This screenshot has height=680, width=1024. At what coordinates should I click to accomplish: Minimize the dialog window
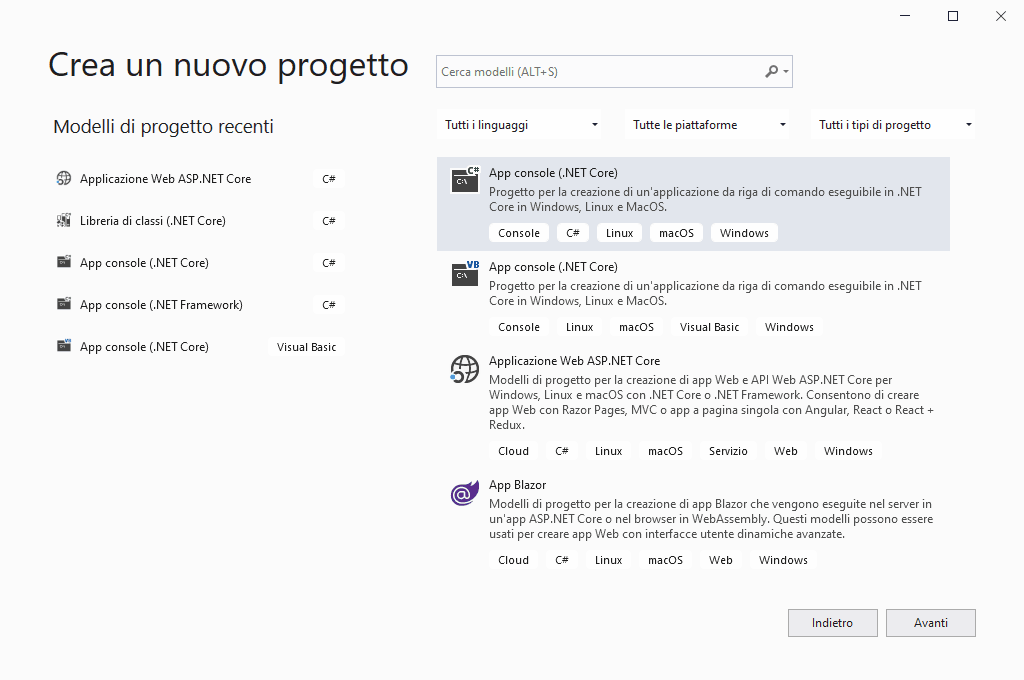[x=904, y=16]
